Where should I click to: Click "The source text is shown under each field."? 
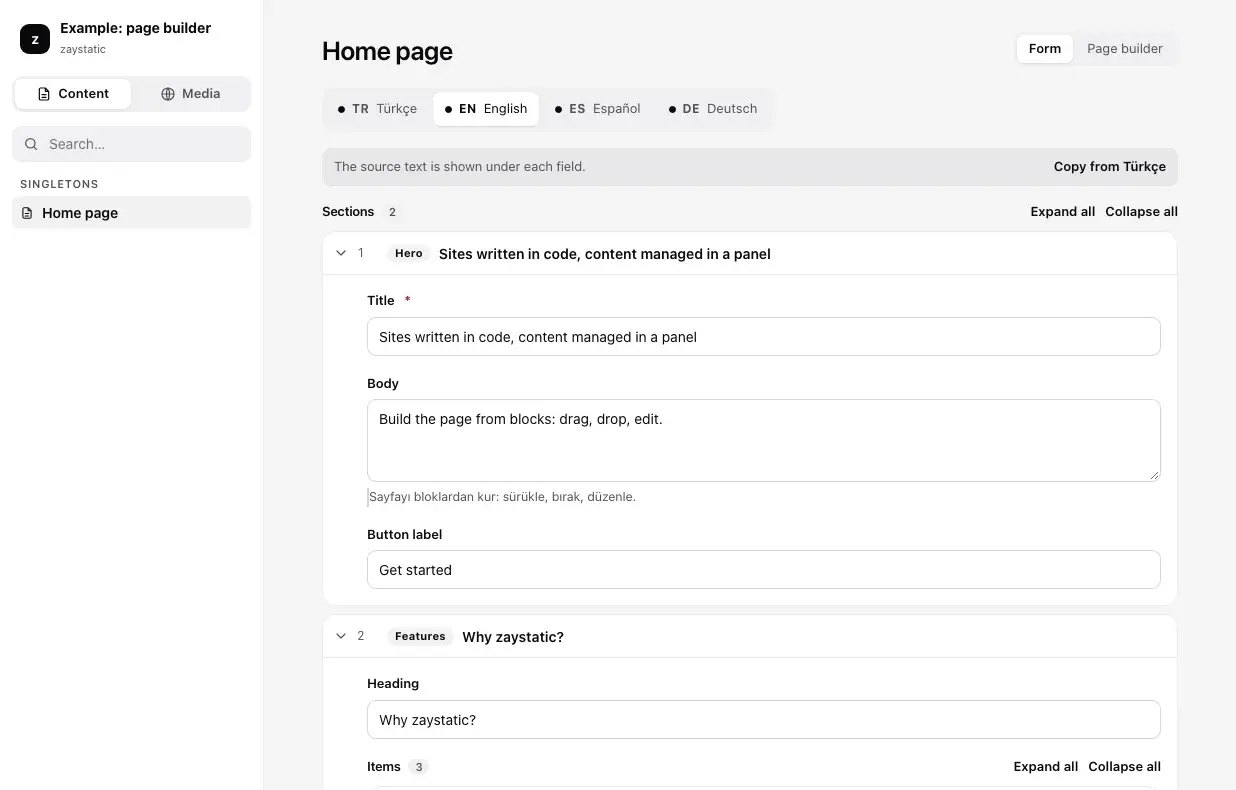[x=460, y=167]
